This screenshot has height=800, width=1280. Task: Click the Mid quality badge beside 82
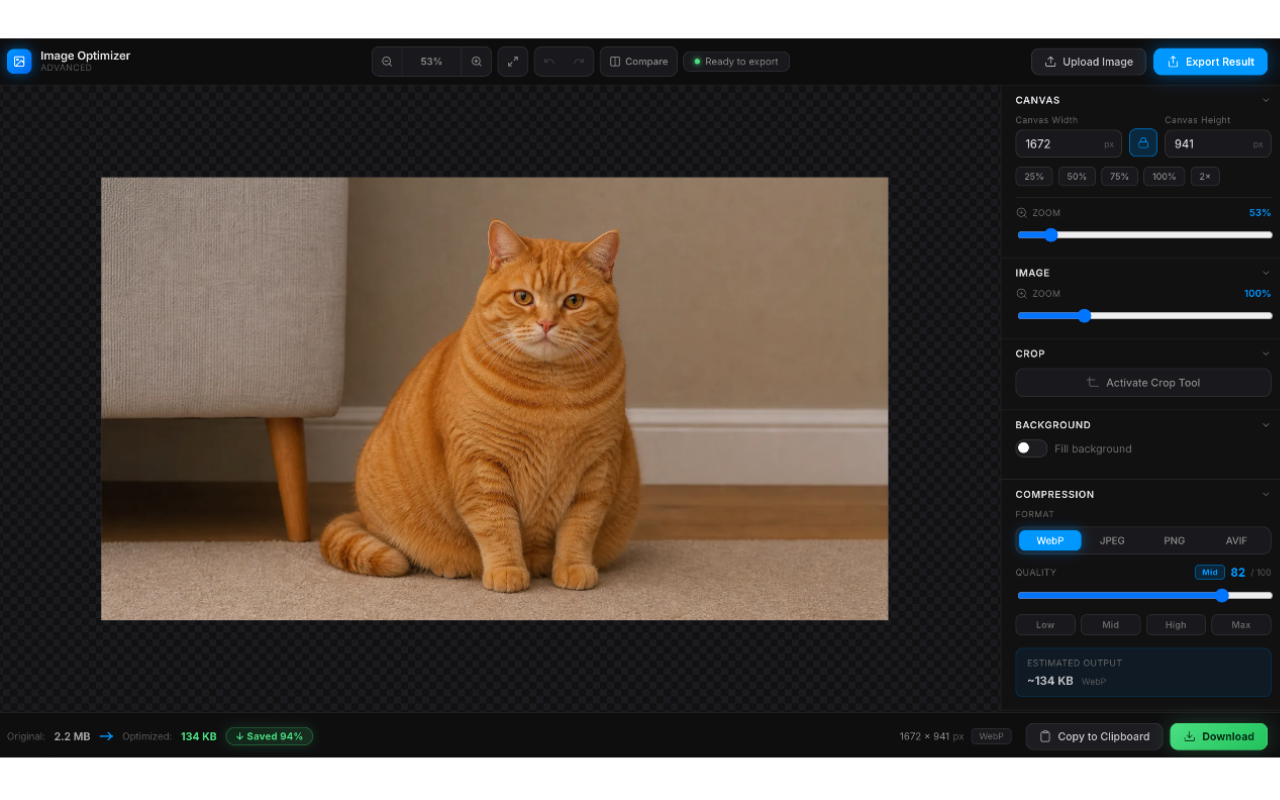click(1210, 573)
